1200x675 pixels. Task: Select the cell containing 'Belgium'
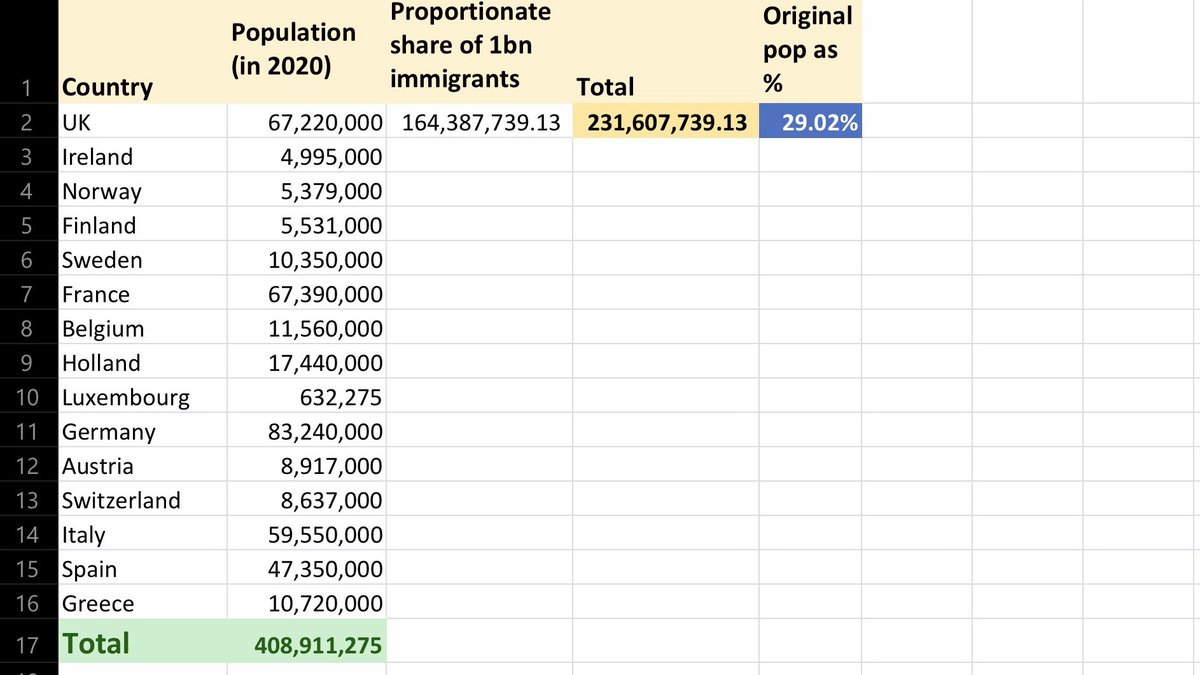(x=142, y=328)
